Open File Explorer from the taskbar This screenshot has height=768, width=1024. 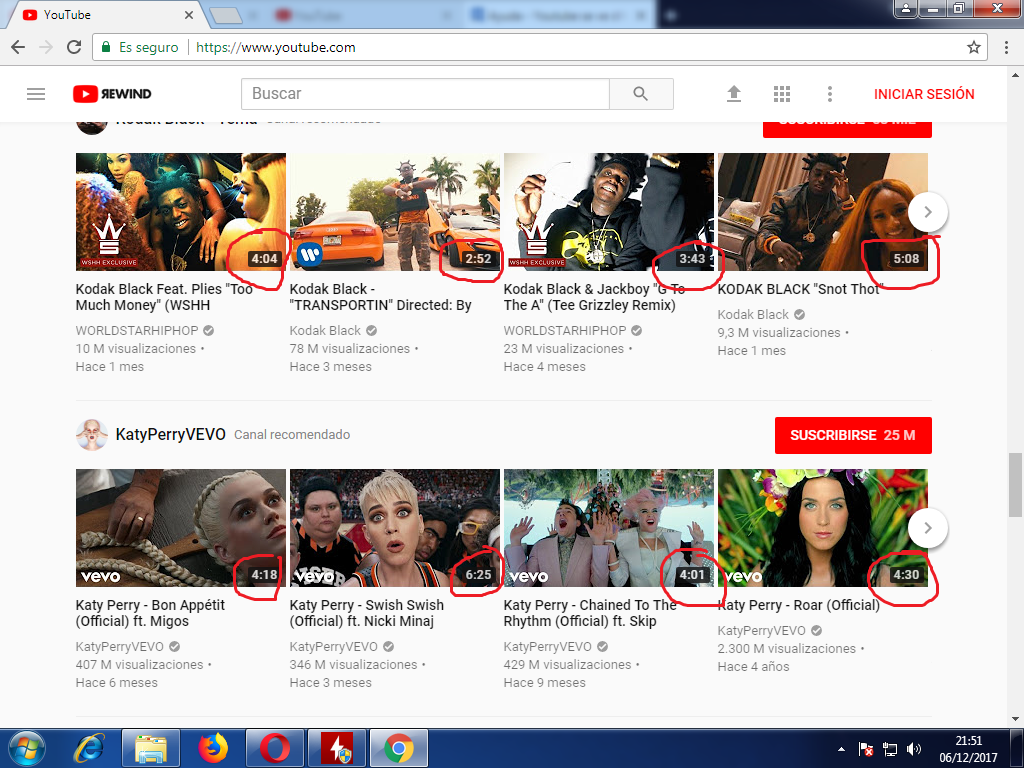pyautogui.click(x=150, y=748)
